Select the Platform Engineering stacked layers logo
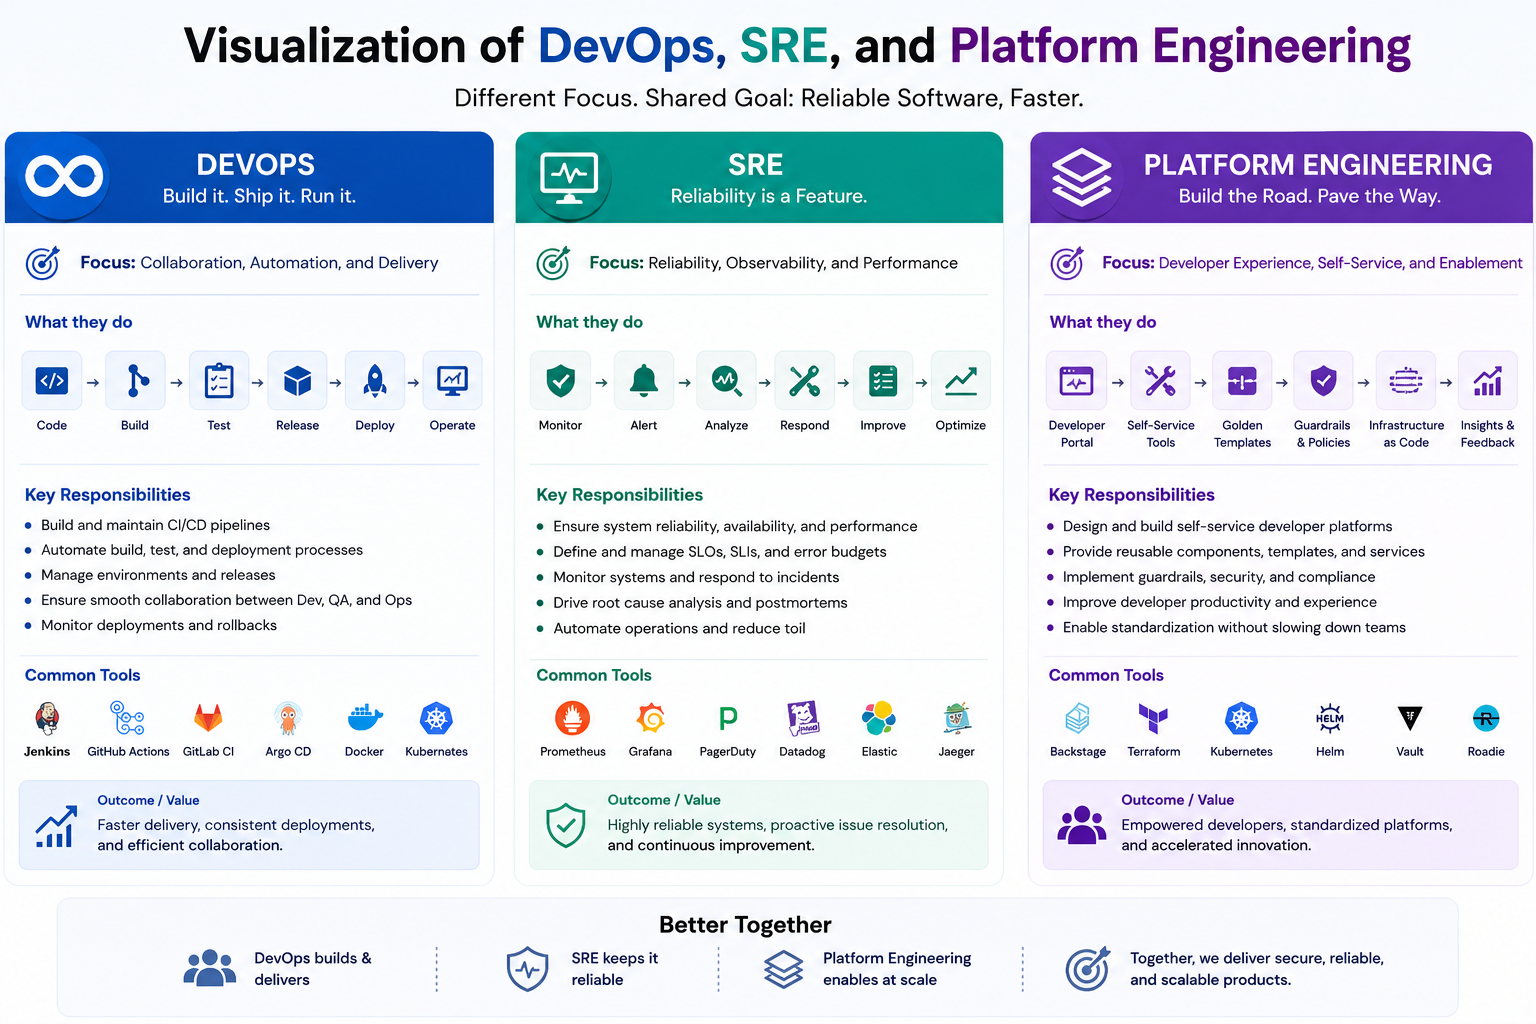Viewport: 1536px width, 1024px height. [x=1081, y=177]
